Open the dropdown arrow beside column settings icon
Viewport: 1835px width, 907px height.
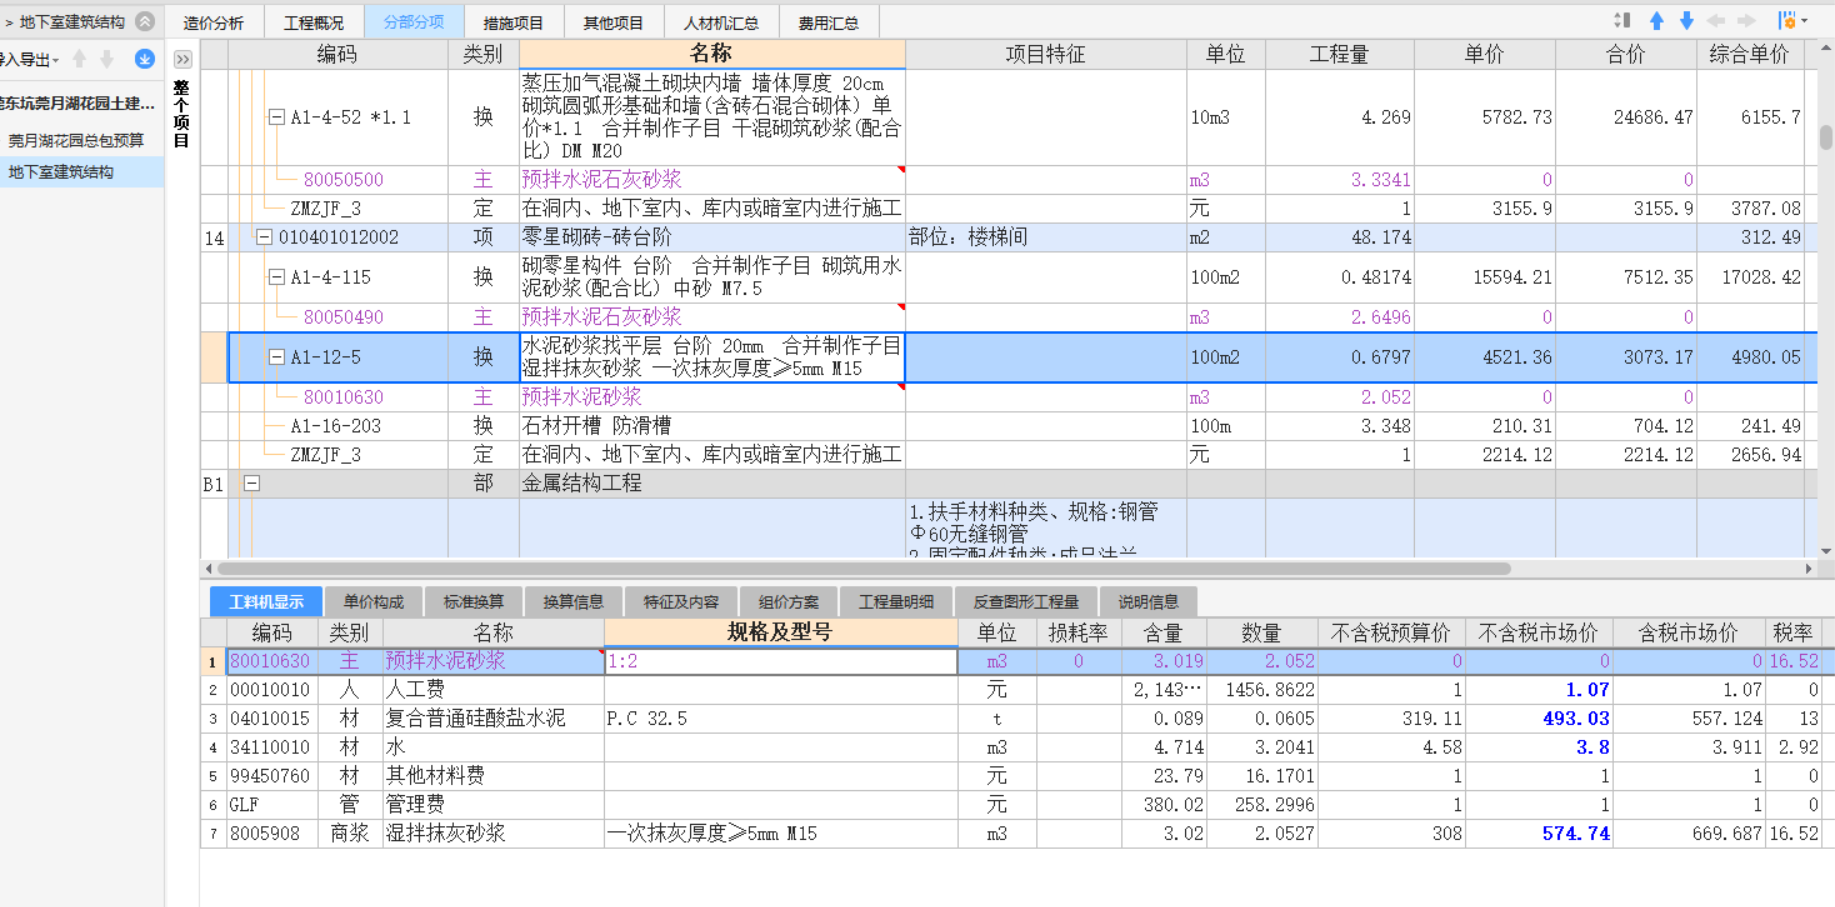[x=1805, y=21]
